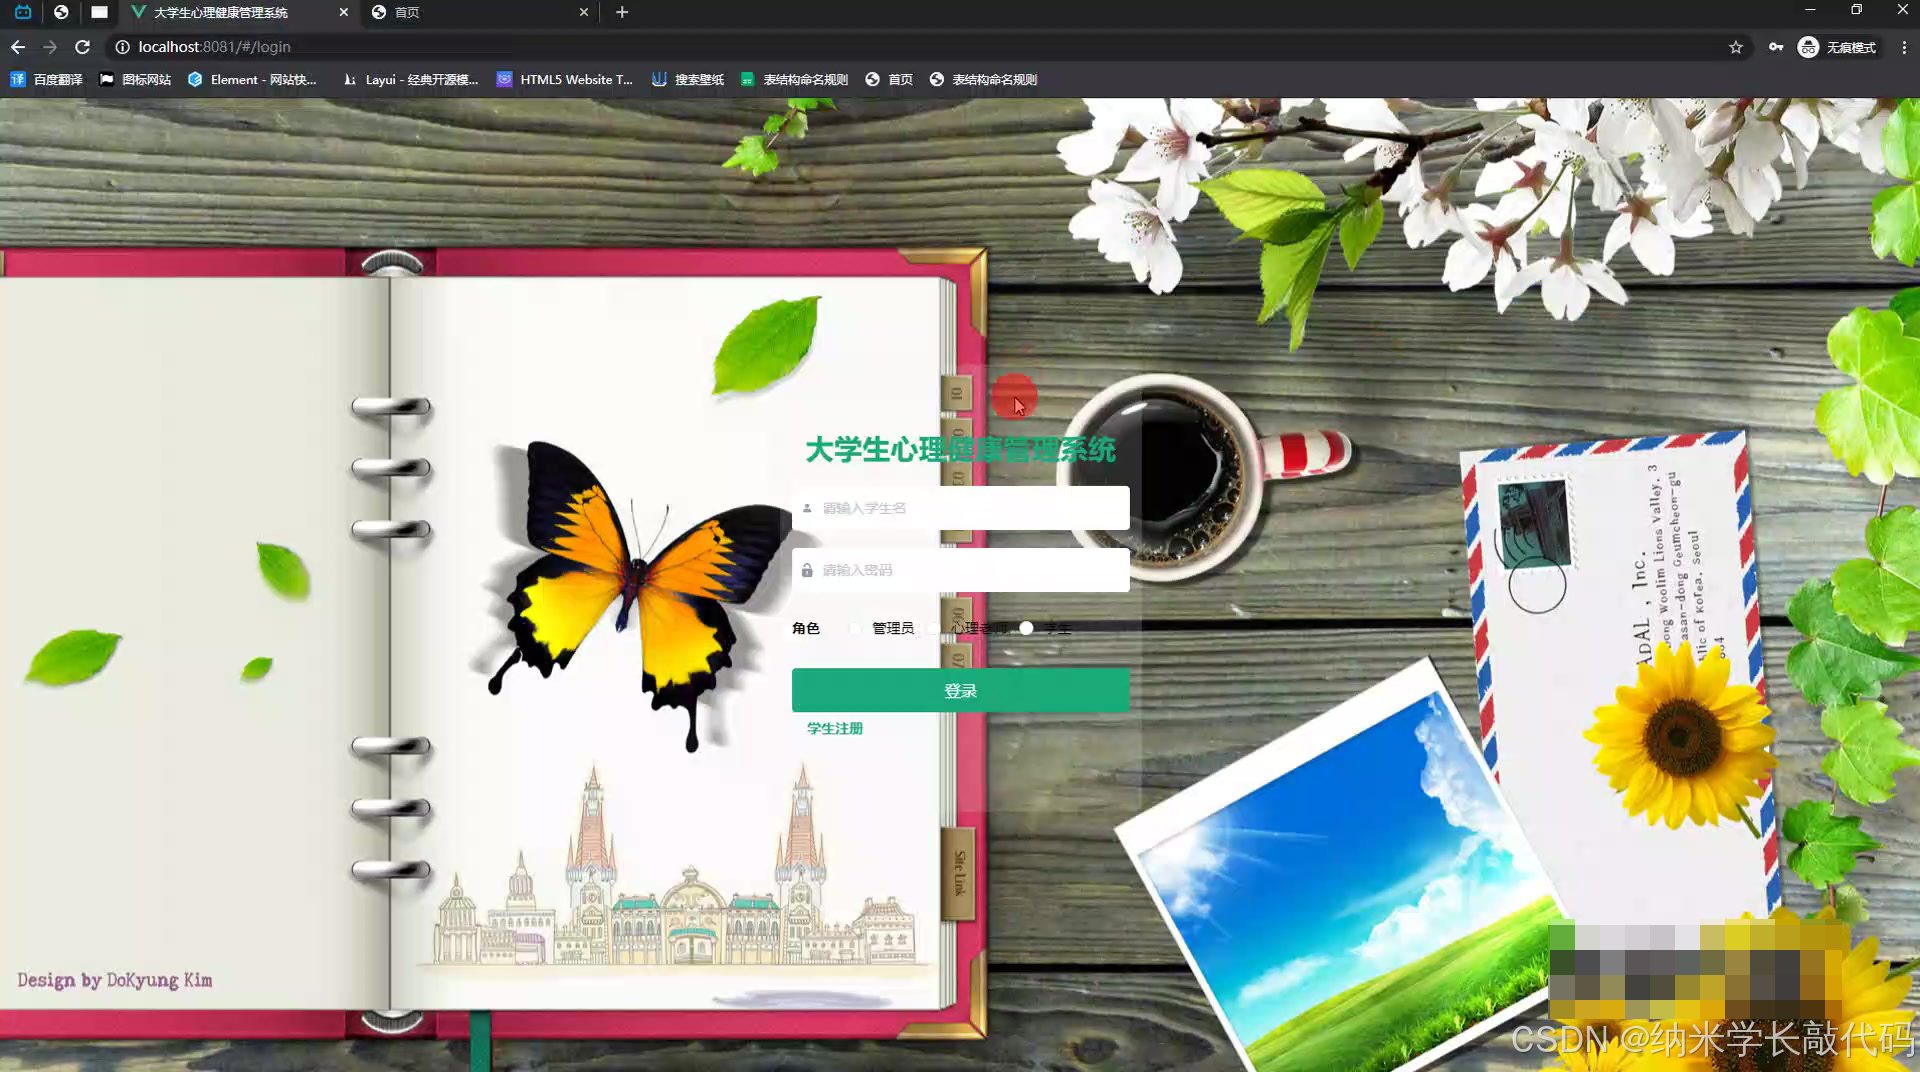
Task: Restore down the browser window
Action: click(1856, 10)
